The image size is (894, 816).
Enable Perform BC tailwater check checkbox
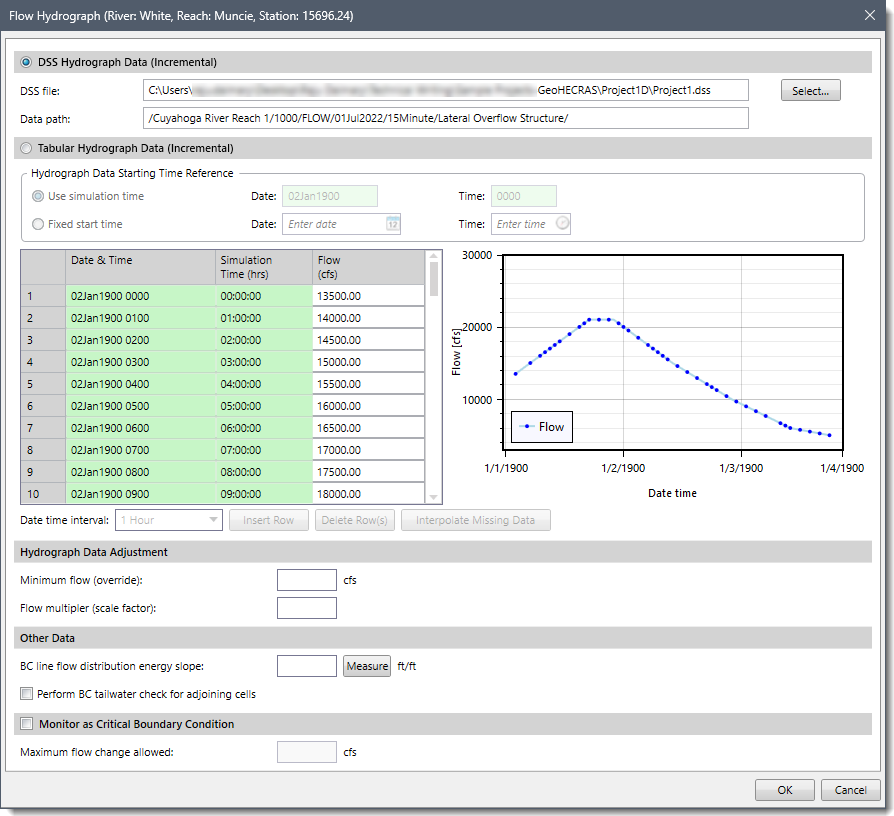click(26, 693)
